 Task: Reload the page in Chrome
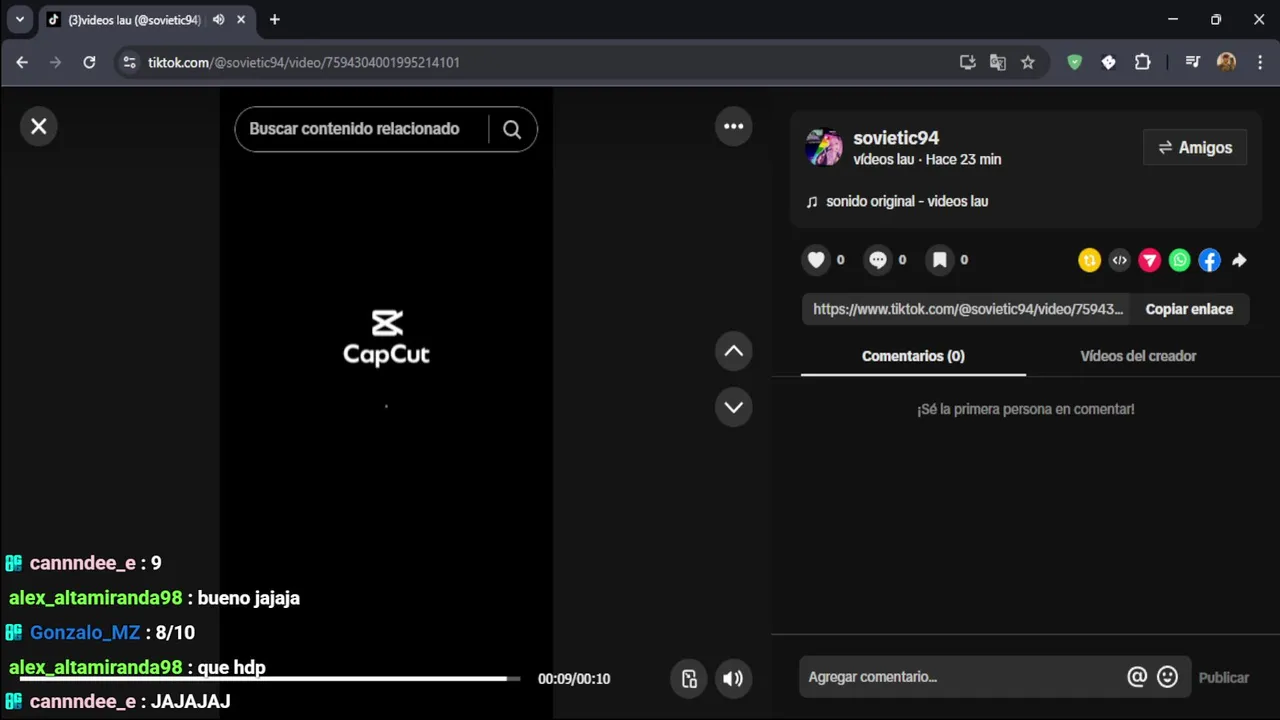tap(89, 62)
